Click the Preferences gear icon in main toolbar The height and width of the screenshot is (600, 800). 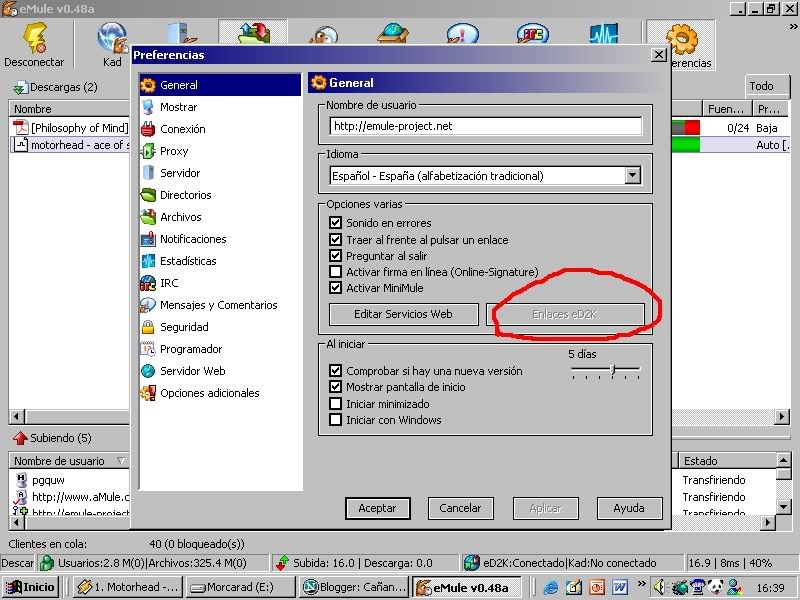pos(682,39)
